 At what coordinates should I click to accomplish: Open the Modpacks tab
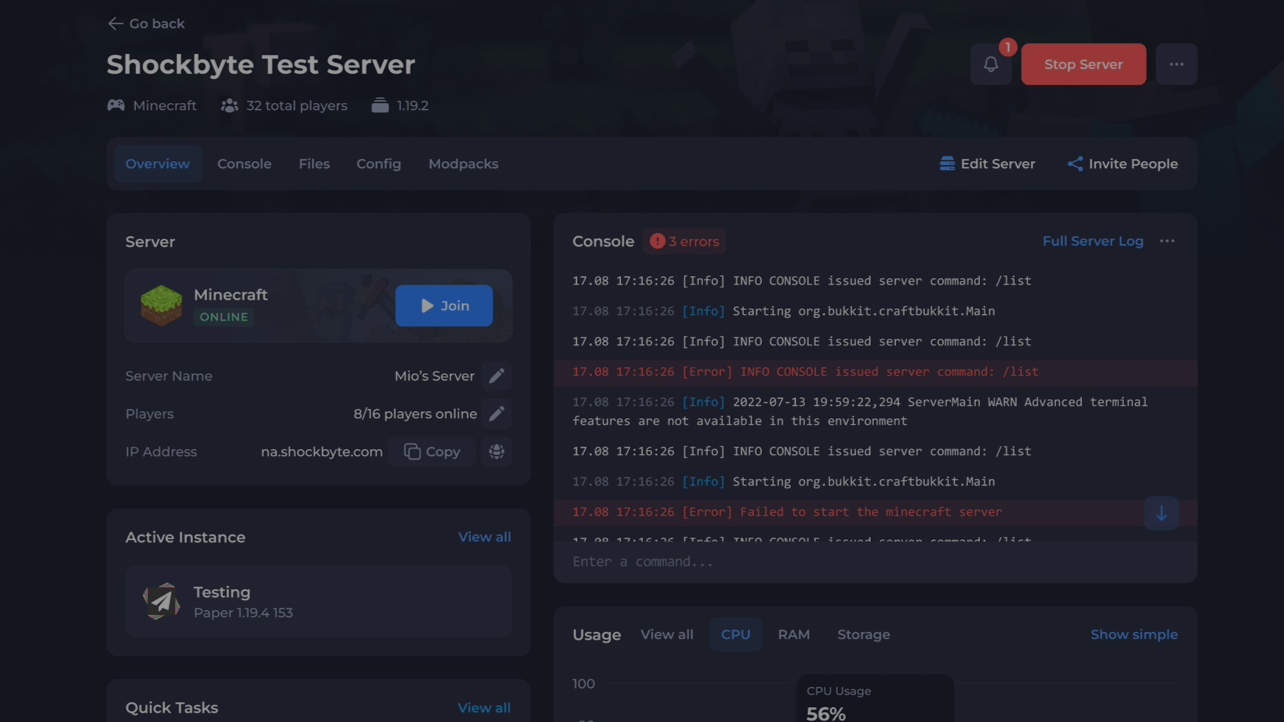click(x=463, y=164)
